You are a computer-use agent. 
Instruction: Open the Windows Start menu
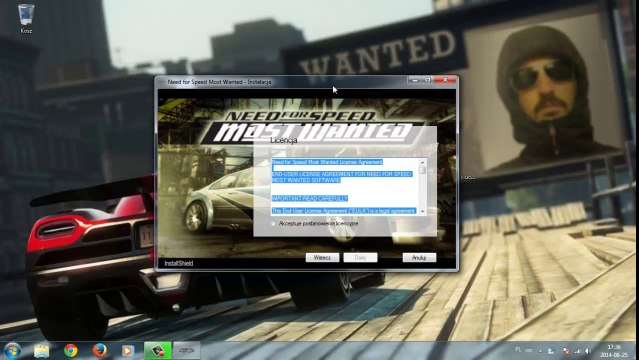12,351
